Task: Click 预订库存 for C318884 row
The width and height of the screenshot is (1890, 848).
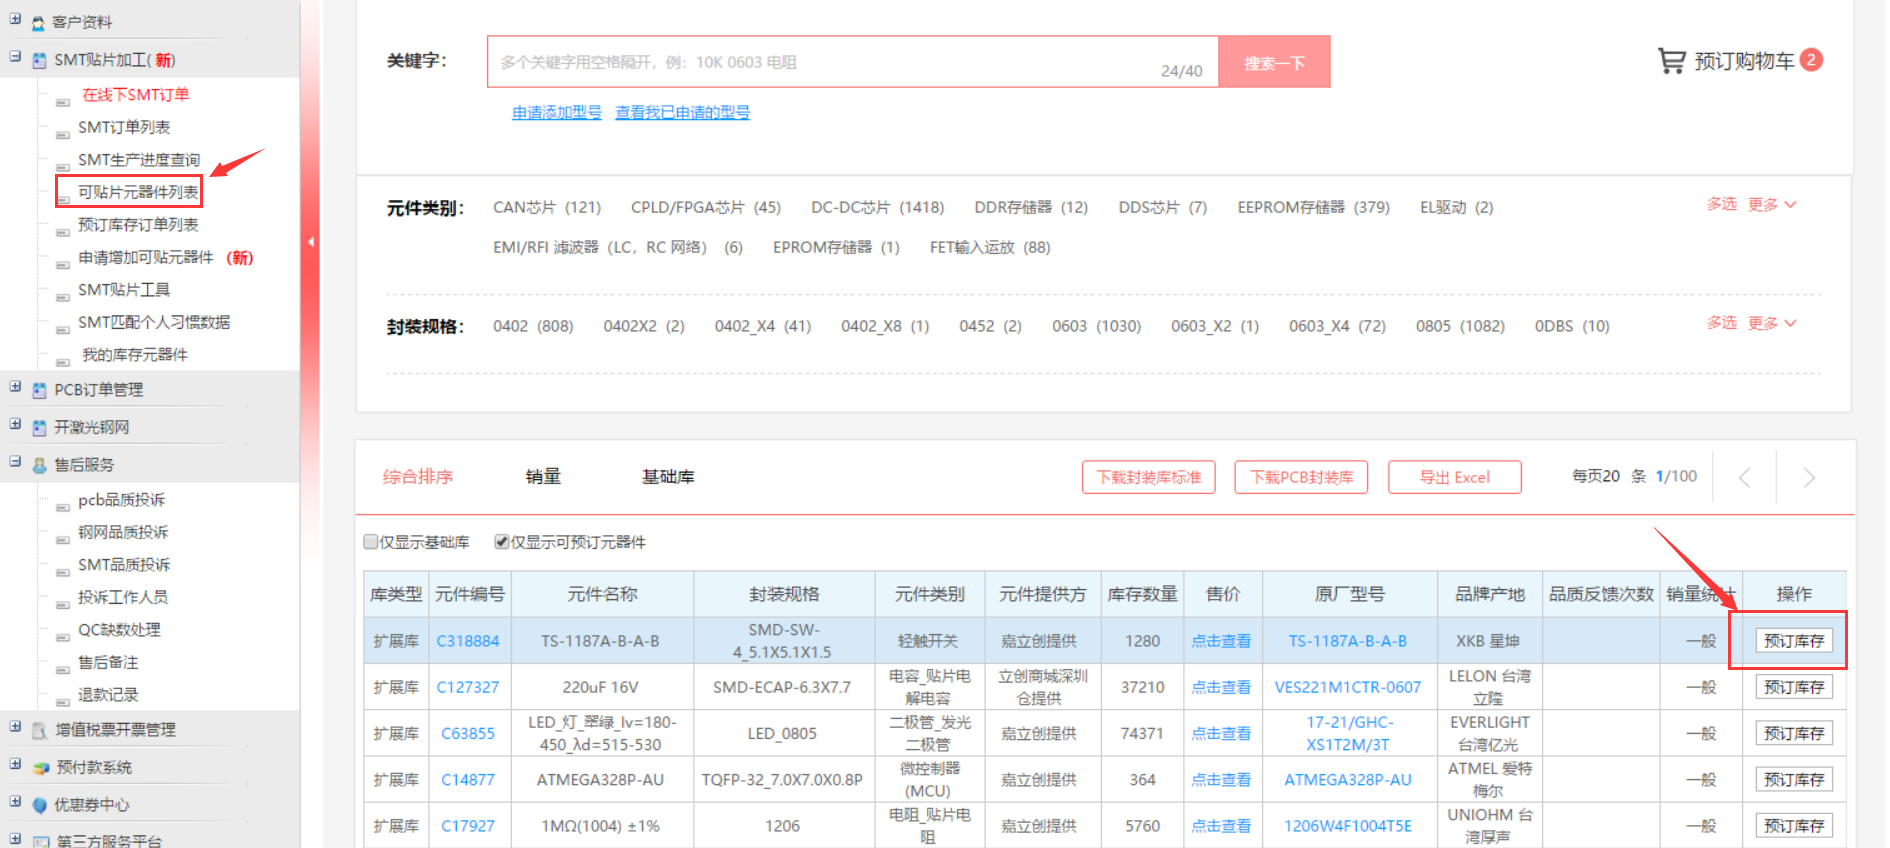Action: pyautogui.click(x=1793, y=641)
